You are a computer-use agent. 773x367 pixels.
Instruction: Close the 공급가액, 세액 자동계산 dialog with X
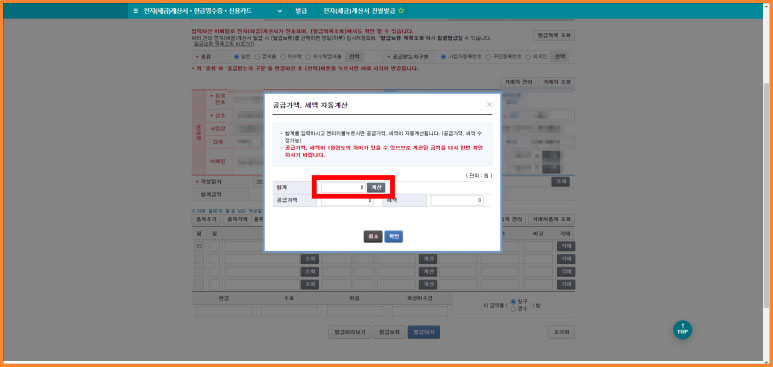[x=489, y=105]
